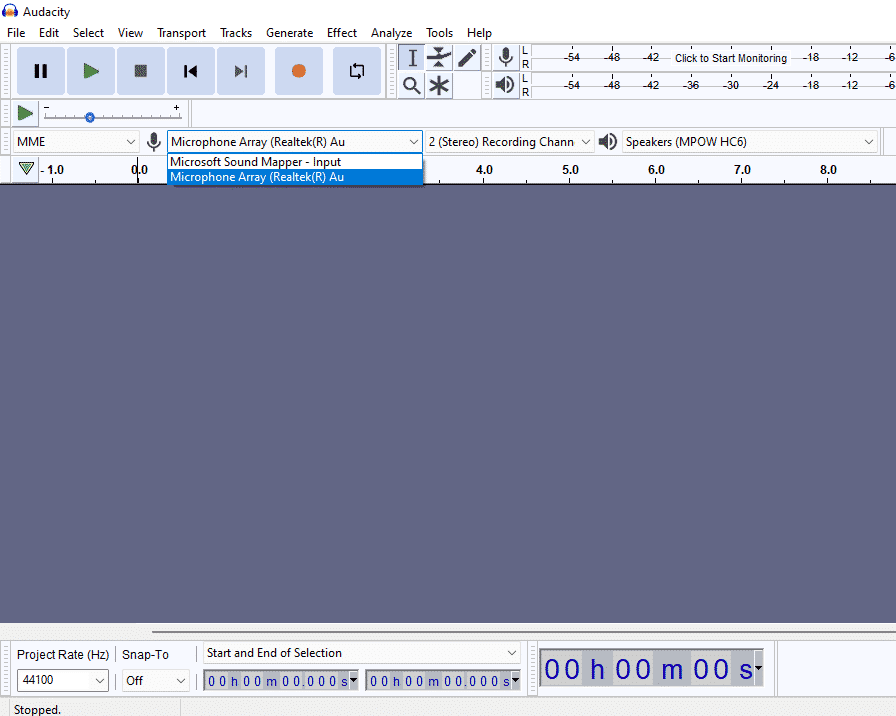Choose Microphone Array (Realtek(R) Au option

click(295, 177)
